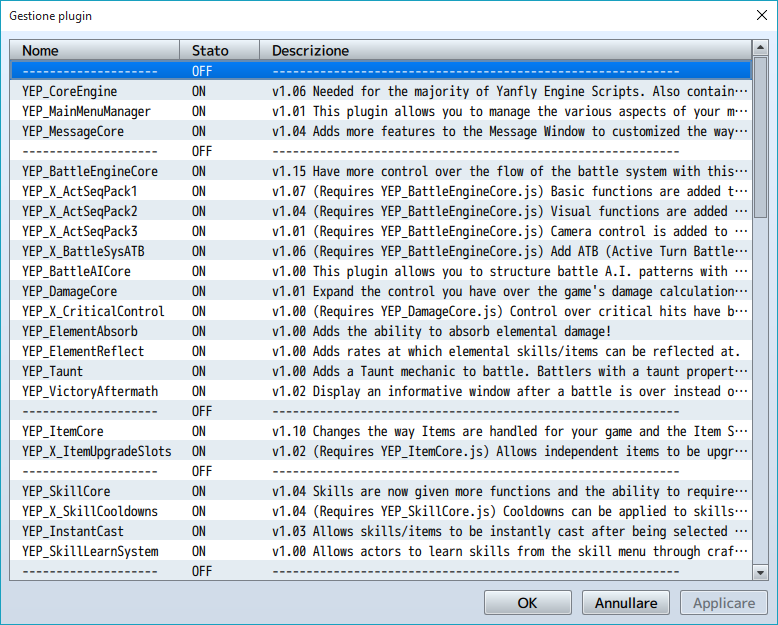Select the YEP_DamageCore plugin row
The width and height of the screenshot is (778, 625).
(x=381, y=291)
